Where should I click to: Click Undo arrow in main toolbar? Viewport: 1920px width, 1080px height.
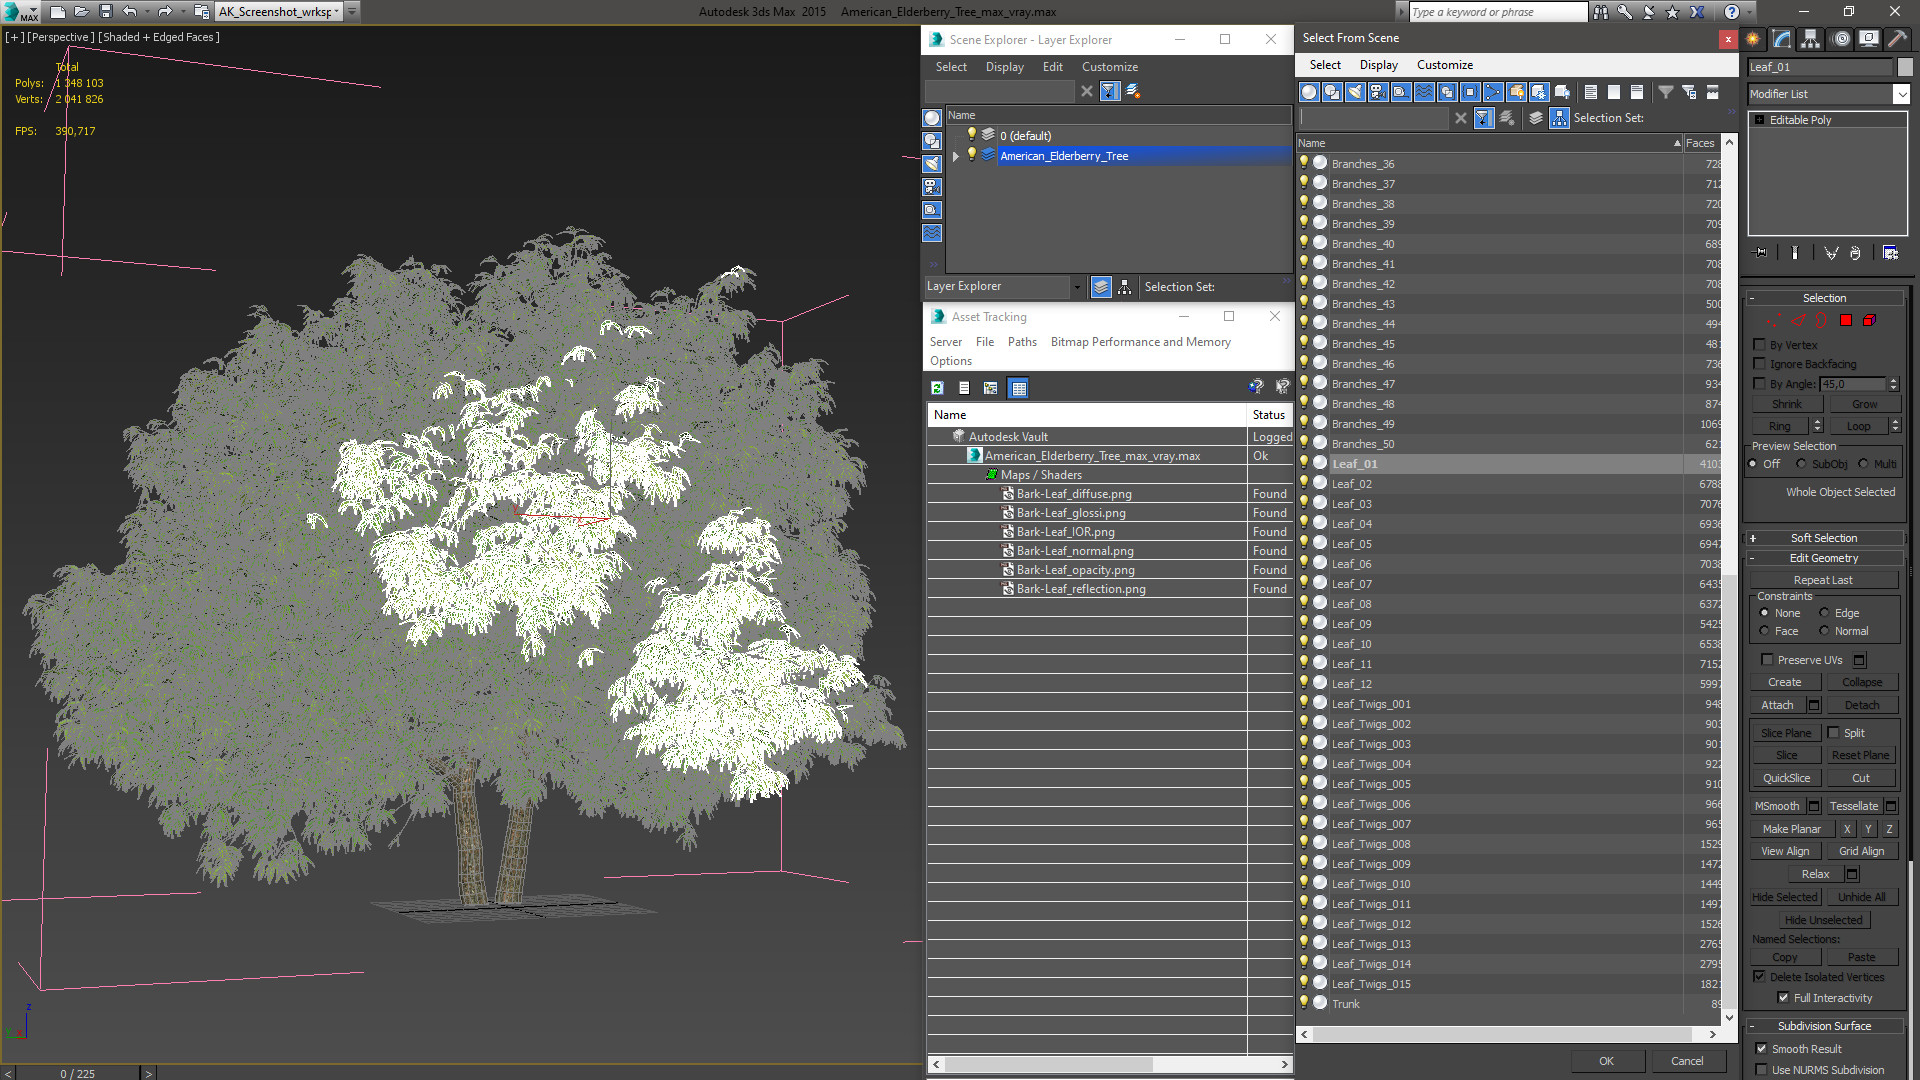130,12
